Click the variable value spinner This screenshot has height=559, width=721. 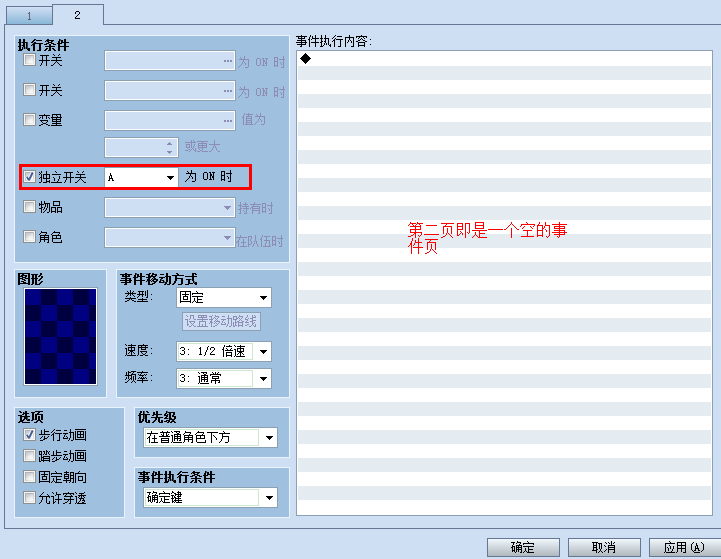point(141,148)
